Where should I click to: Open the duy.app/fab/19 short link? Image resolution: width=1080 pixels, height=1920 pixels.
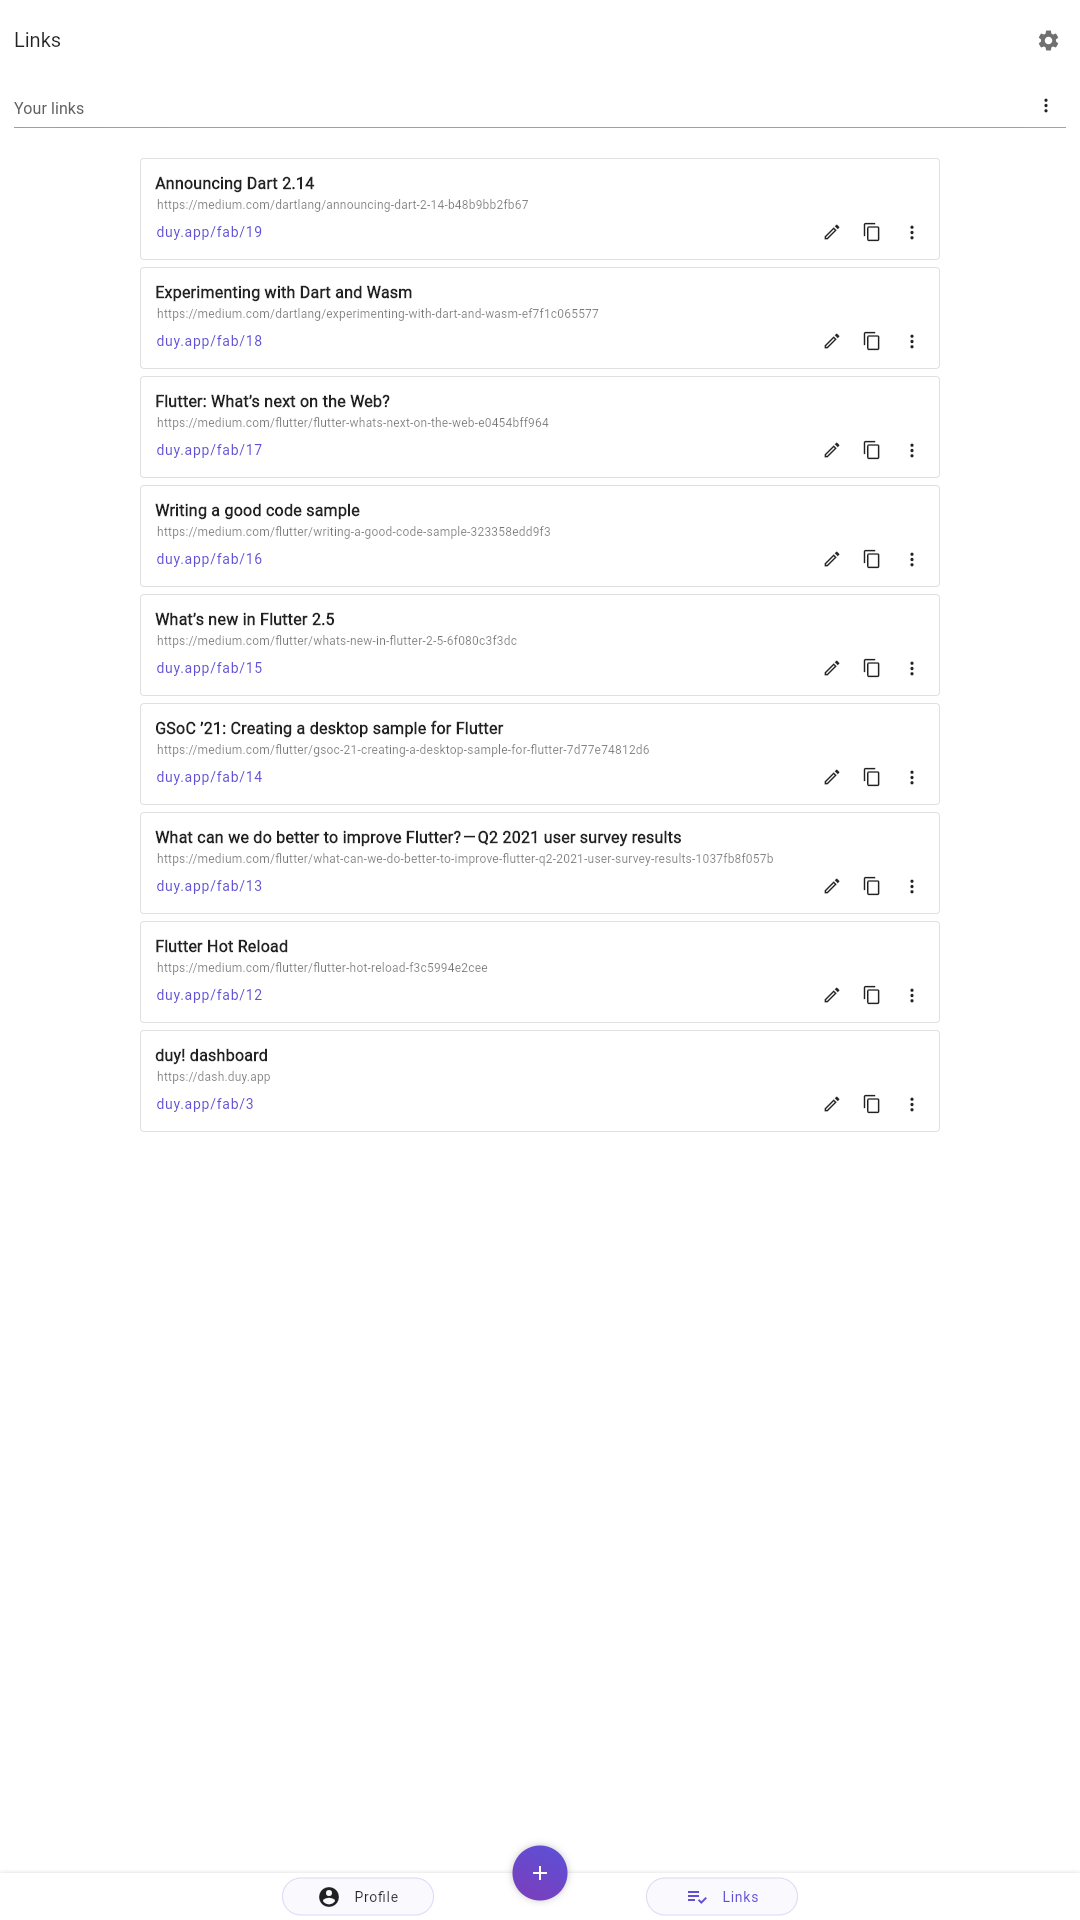click(x=209, y=232)
